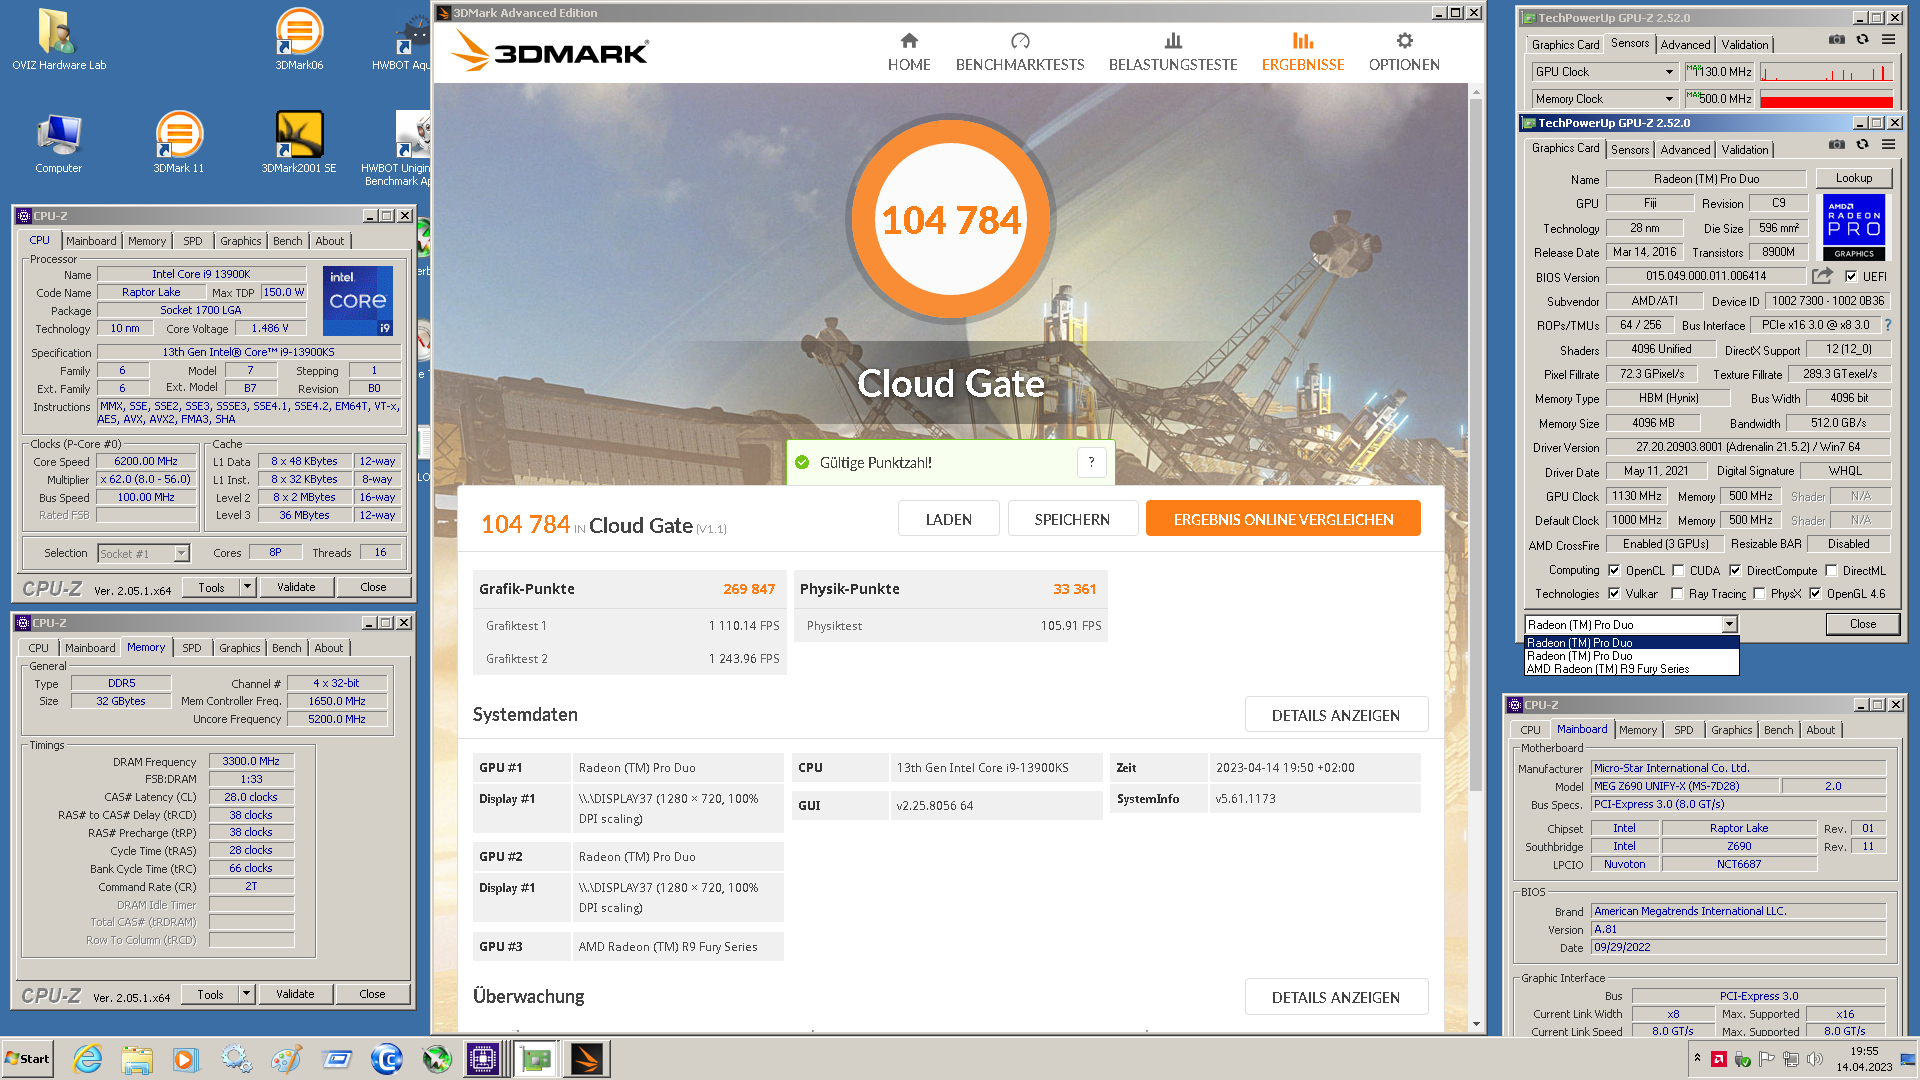
Task: Open Tools dropdown arrow in top CPU-Z window
Action: click(x=247, y=587)
